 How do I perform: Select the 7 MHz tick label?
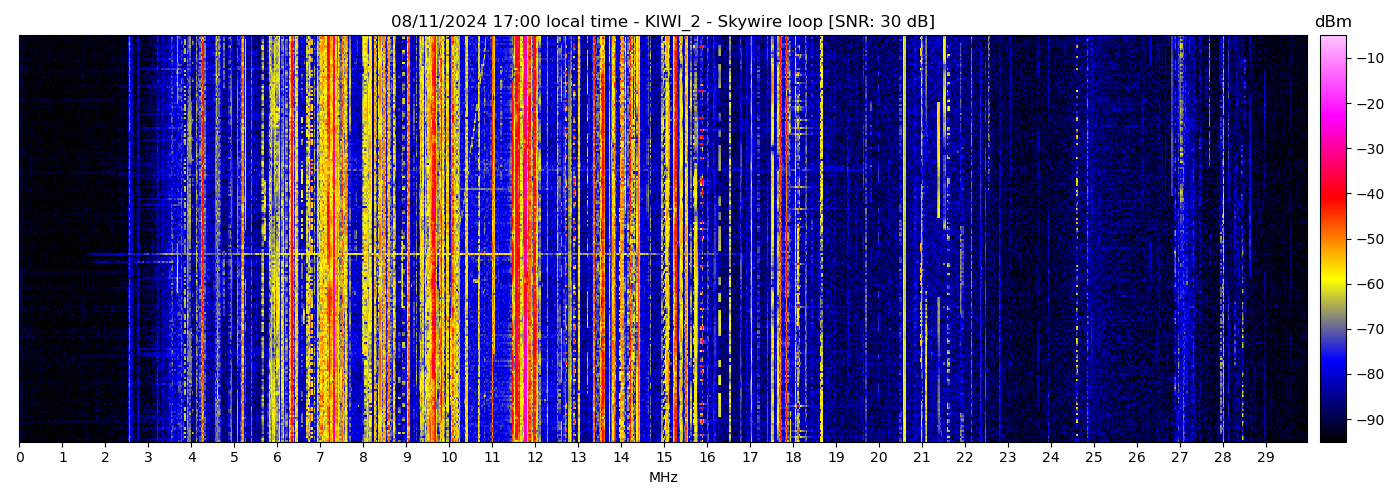[x=320, y=457]
